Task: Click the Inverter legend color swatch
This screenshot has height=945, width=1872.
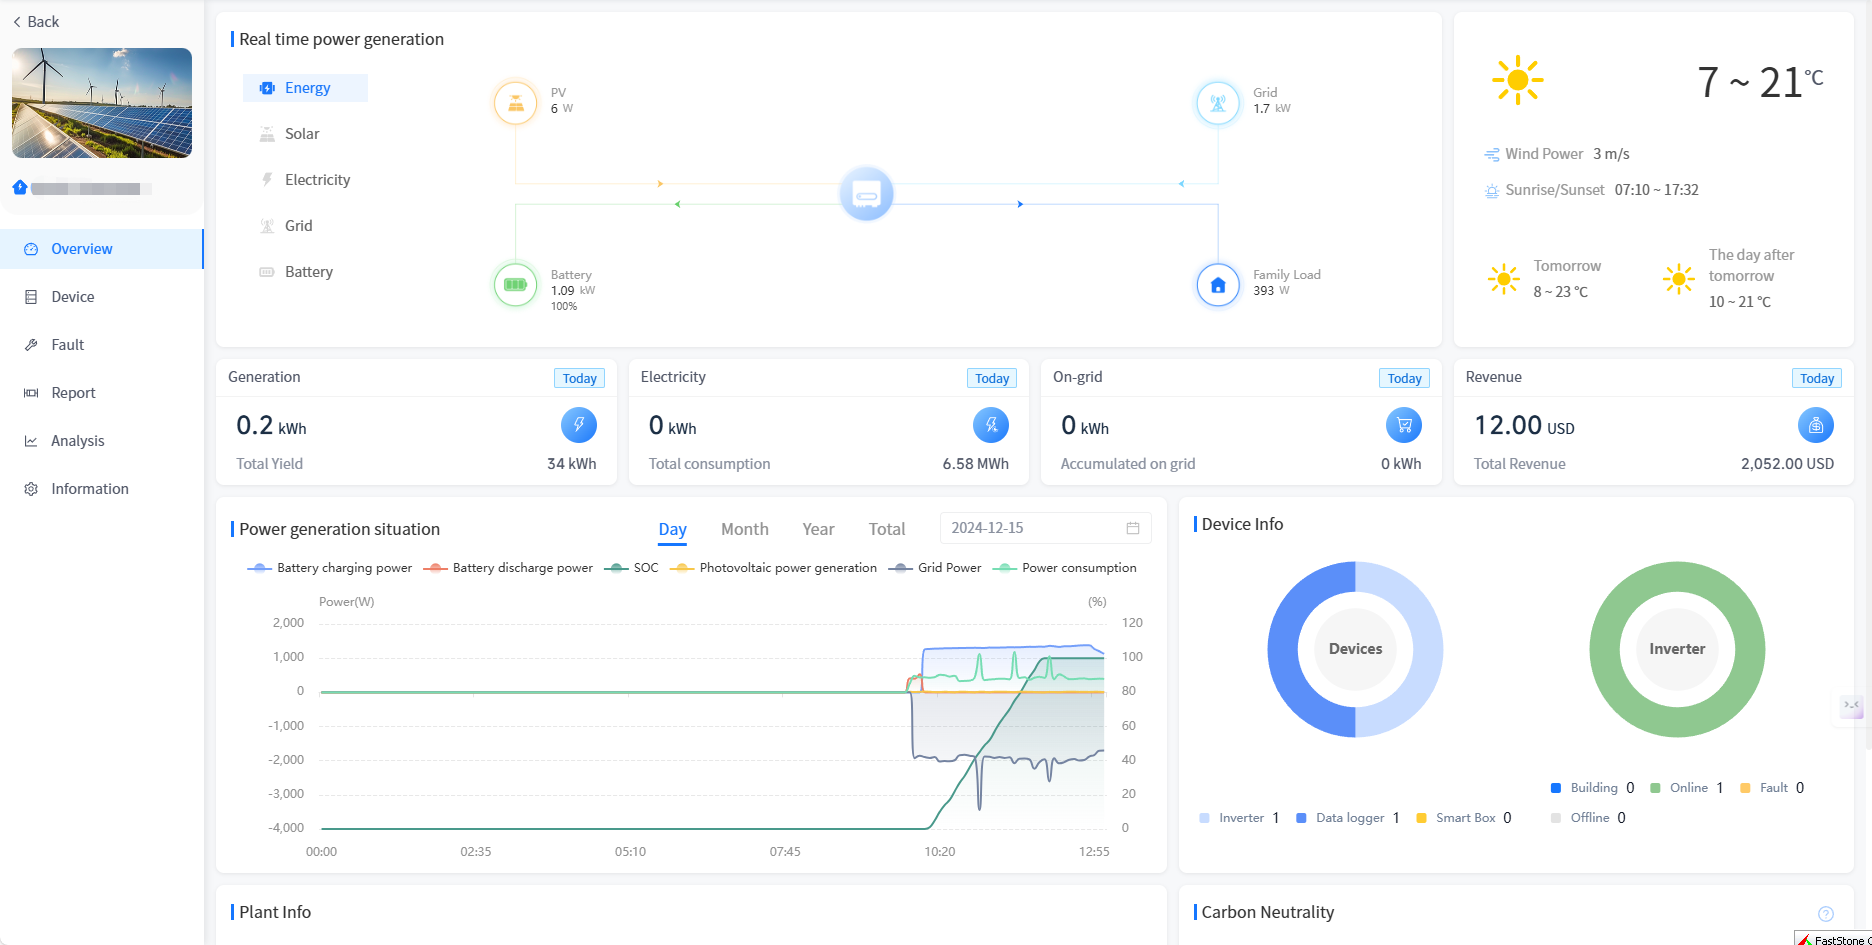Action: tap(1204, 818)
